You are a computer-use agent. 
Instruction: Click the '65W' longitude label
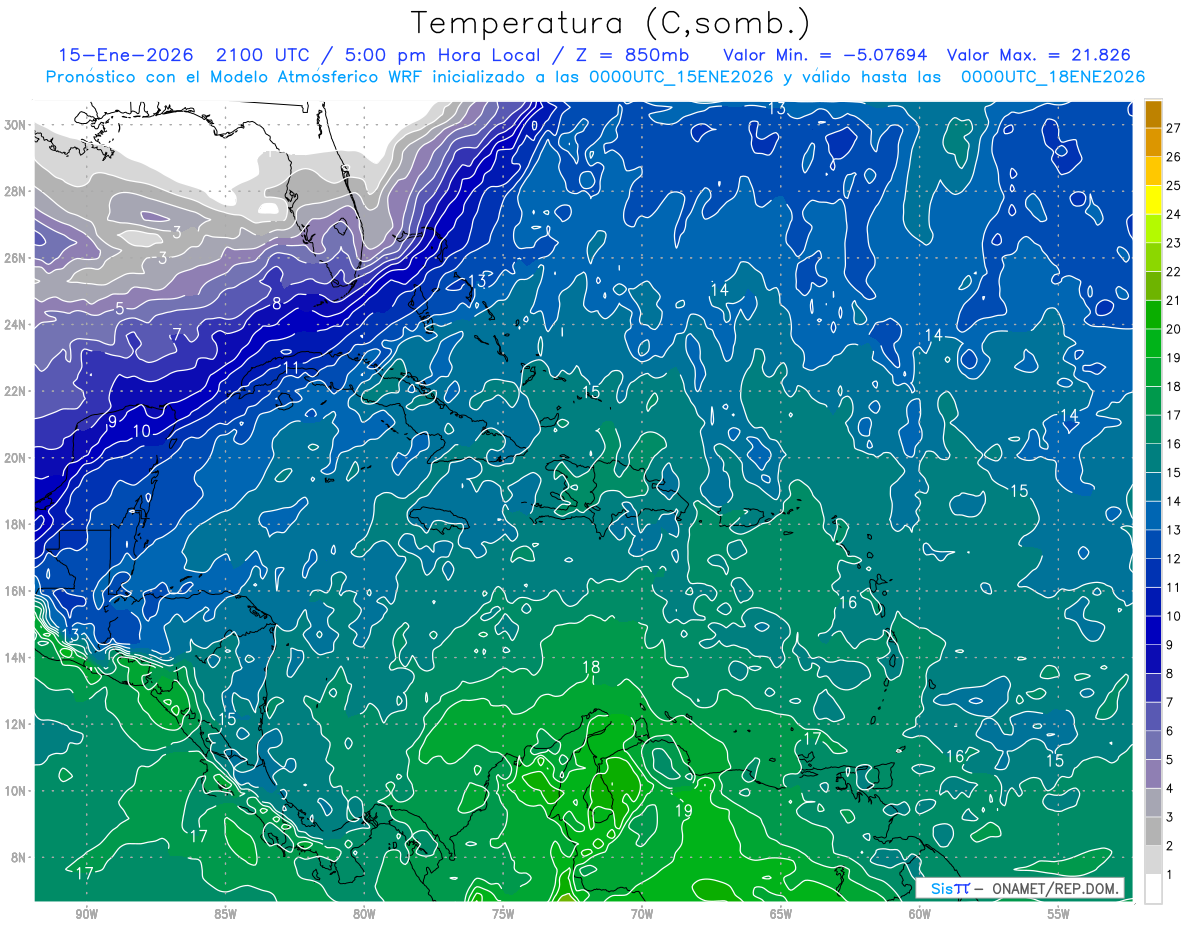coord(781,914)
